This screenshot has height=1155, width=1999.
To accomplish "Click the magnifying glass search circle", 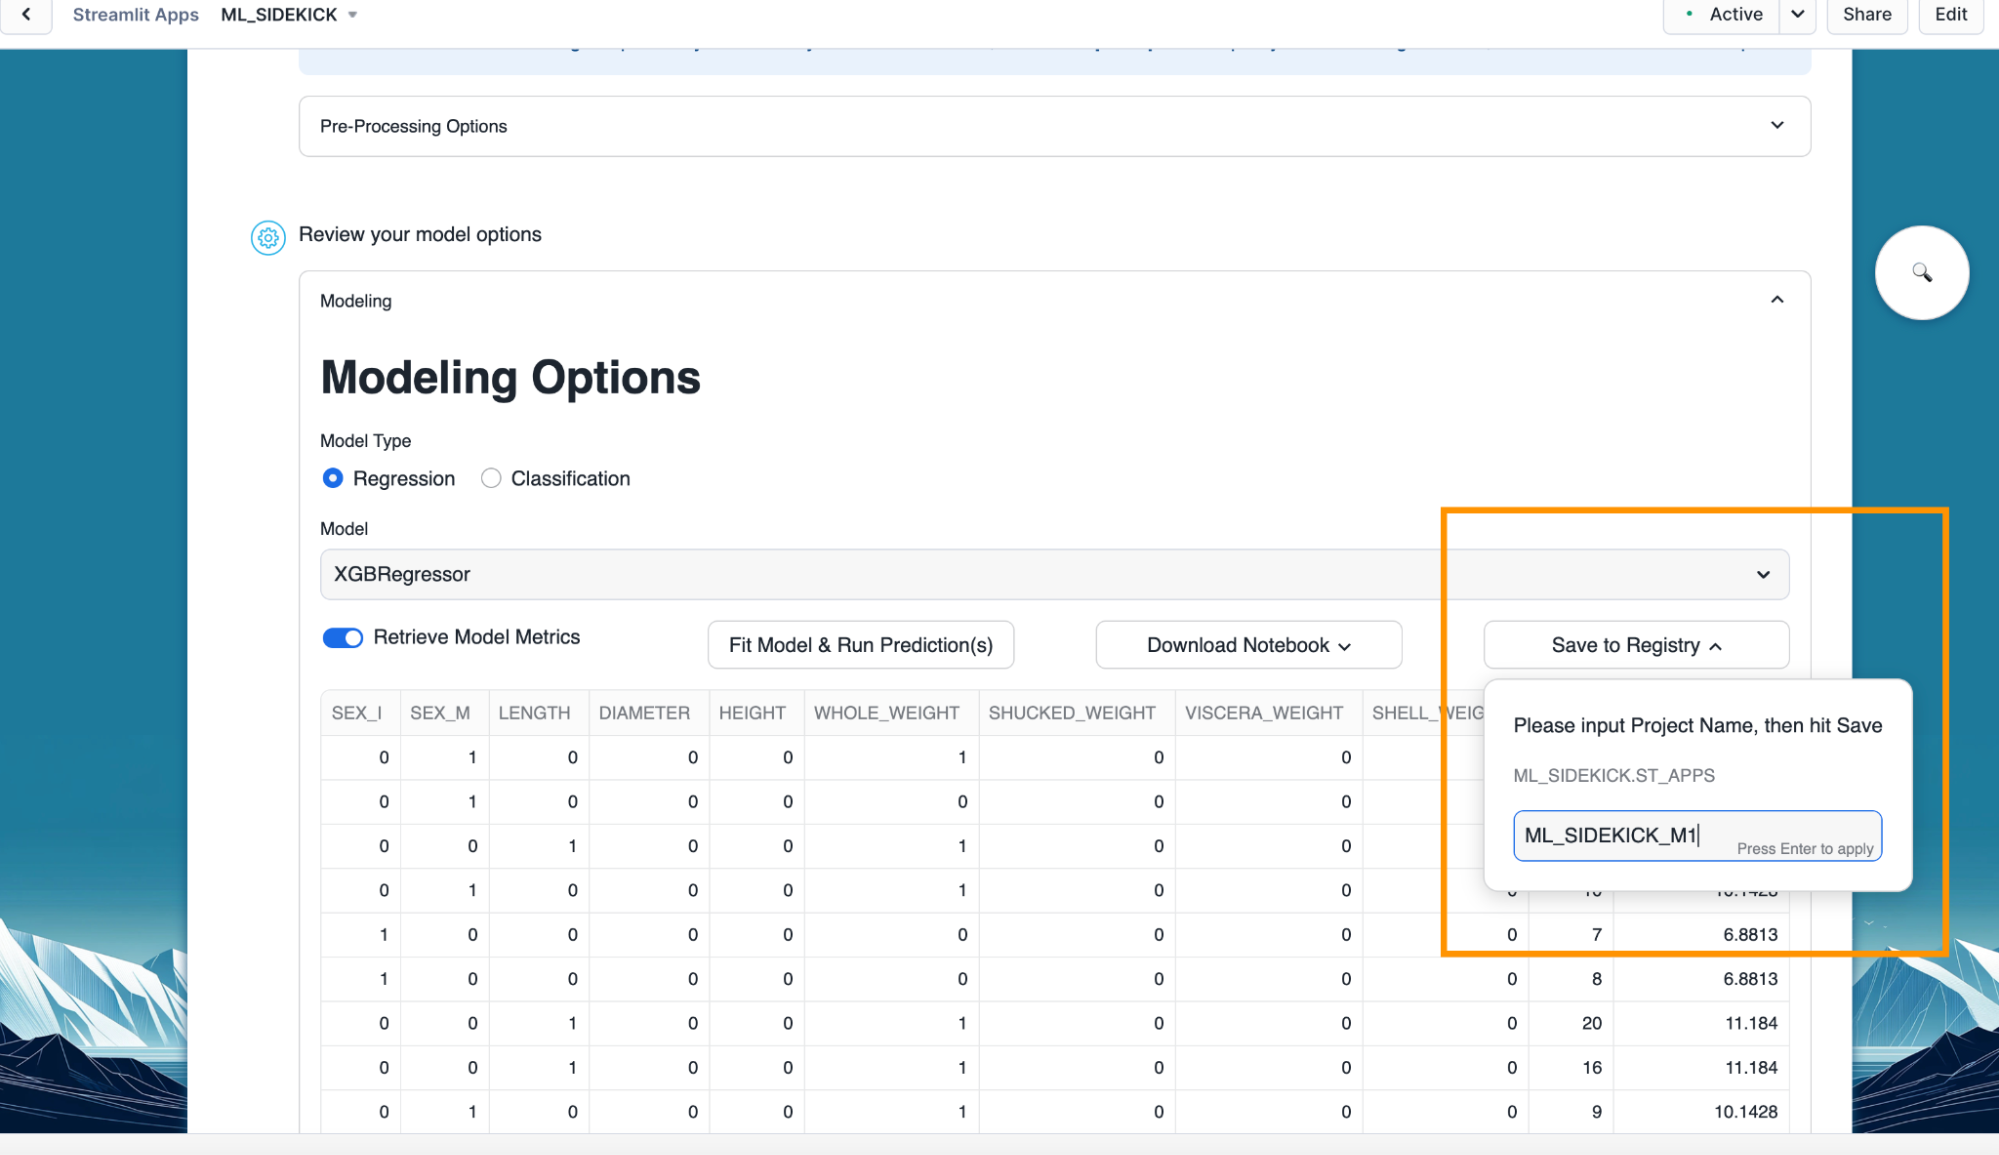I will [1921, 272].
